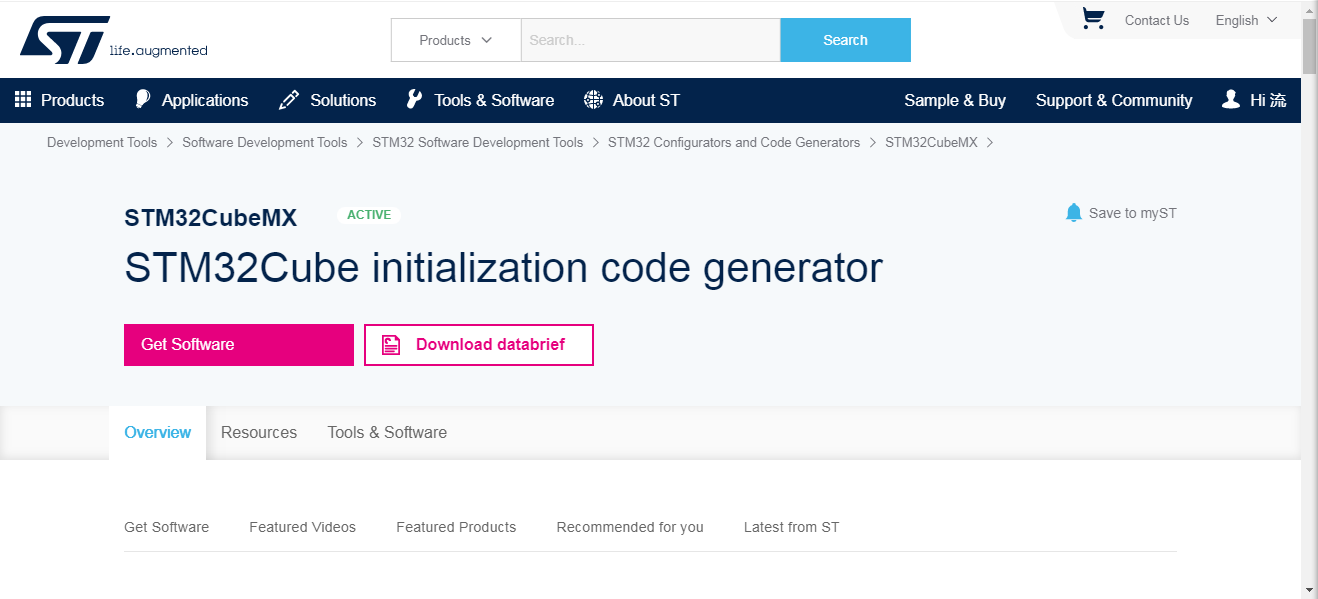This screenshot has width=1318, height=599.
Task: Open the shopping cart
Action: tap(1092, 18)
